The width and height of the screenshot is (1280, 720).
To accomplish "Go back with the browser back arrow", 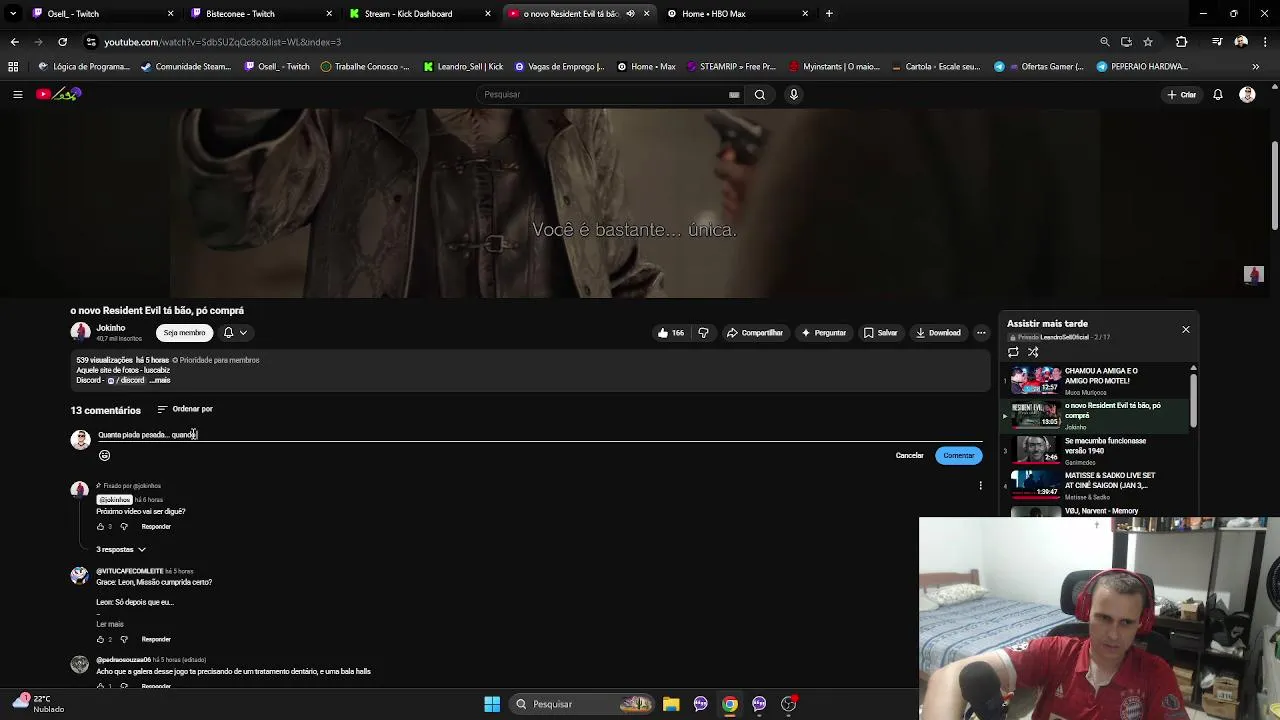I will click(14, 42).
